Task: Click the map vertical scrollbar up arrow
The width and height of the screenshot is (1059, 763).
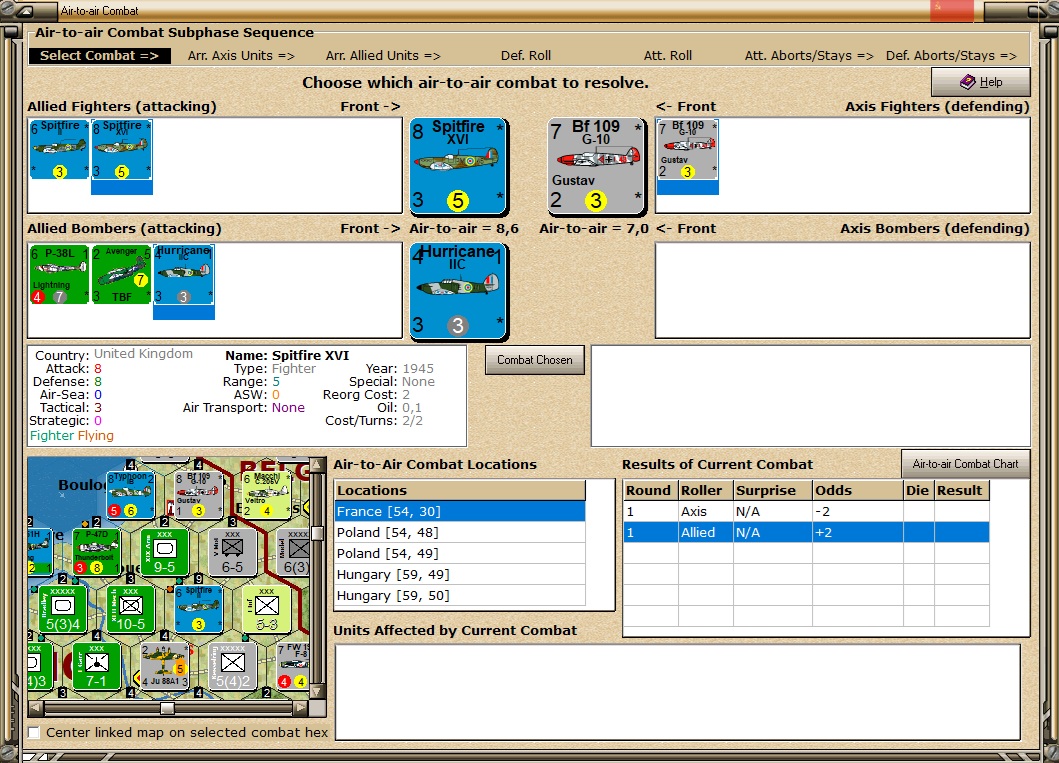Action: pos(317,465)
